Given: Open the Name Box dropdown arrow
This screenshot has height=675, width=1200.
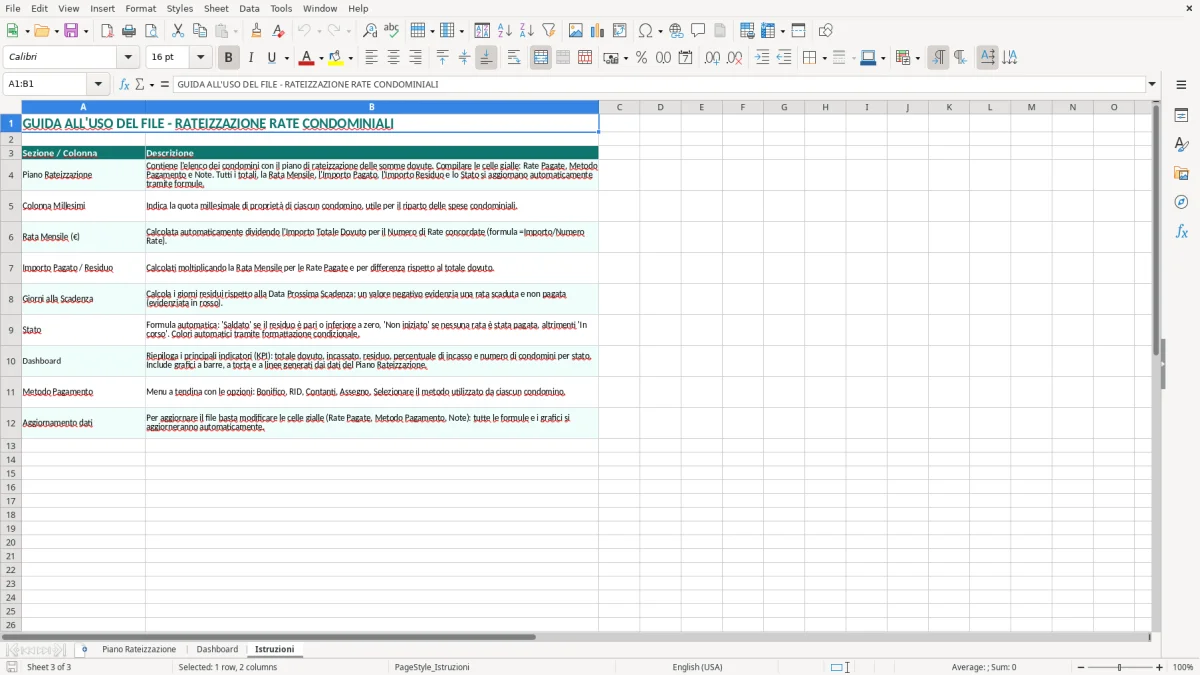Looking at the screenshot, I should click(x=97, y=84).
